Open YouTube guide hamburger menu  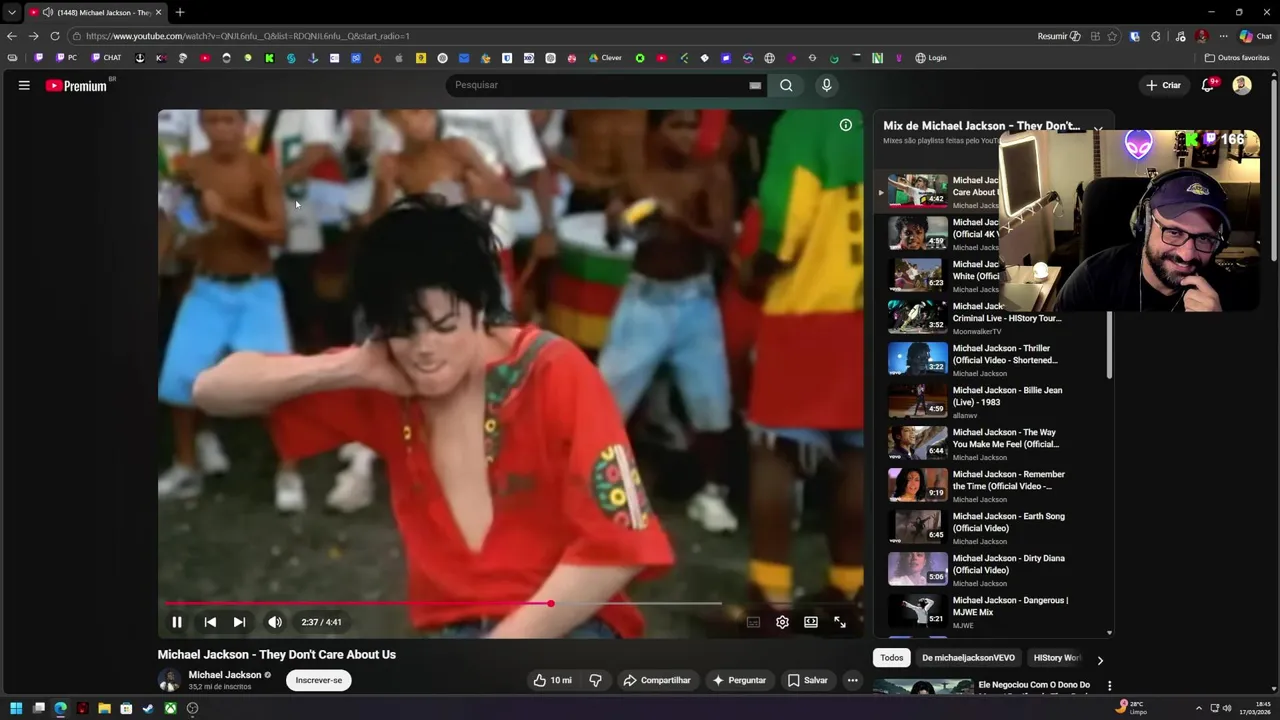(24, 85)
